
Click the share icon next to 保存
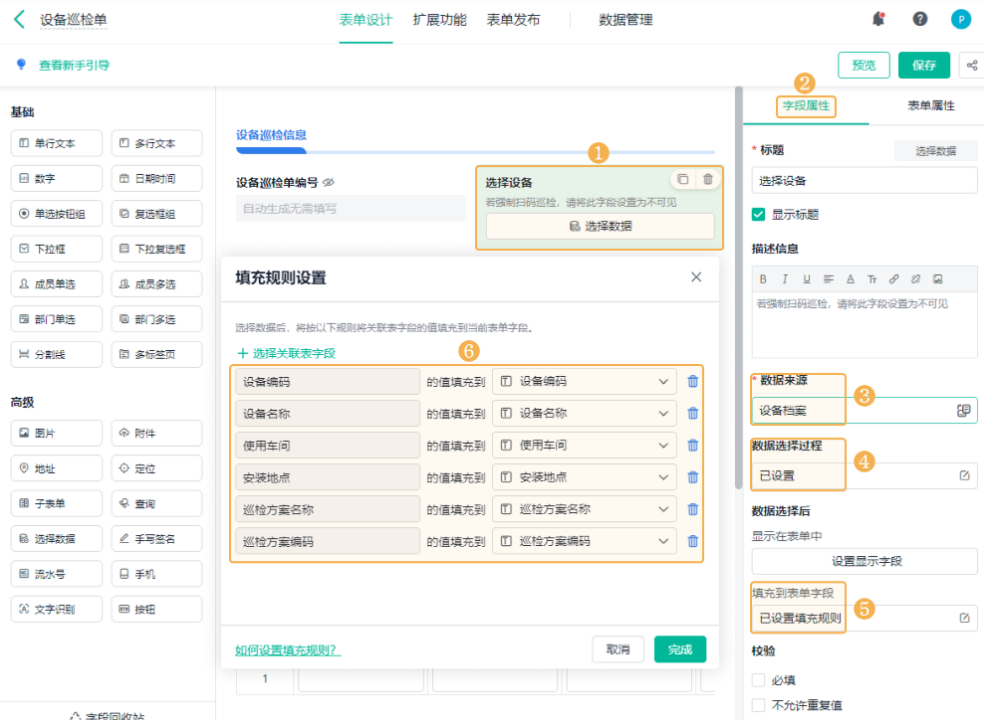(x=971, y=65)
